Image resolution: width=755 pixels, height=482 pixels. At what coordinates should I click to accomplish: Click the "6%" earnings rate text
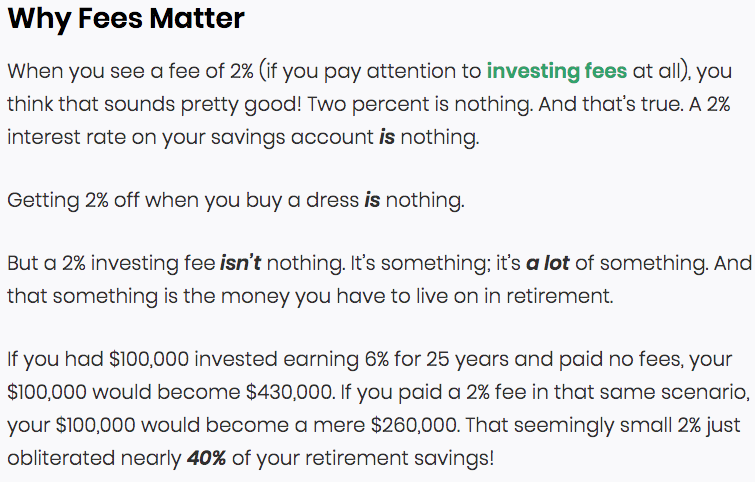(377, 359)
